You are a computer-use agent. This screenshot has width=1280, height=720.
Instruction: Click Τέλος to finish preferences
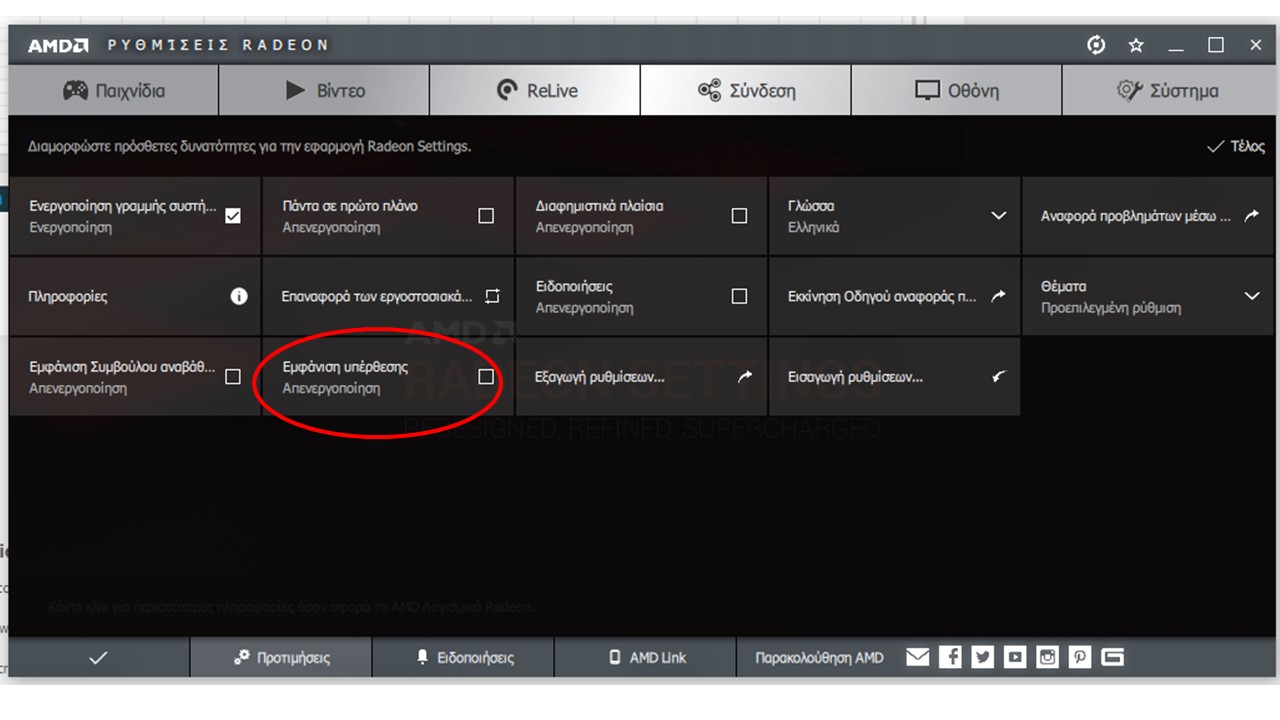coord(1236,146)
